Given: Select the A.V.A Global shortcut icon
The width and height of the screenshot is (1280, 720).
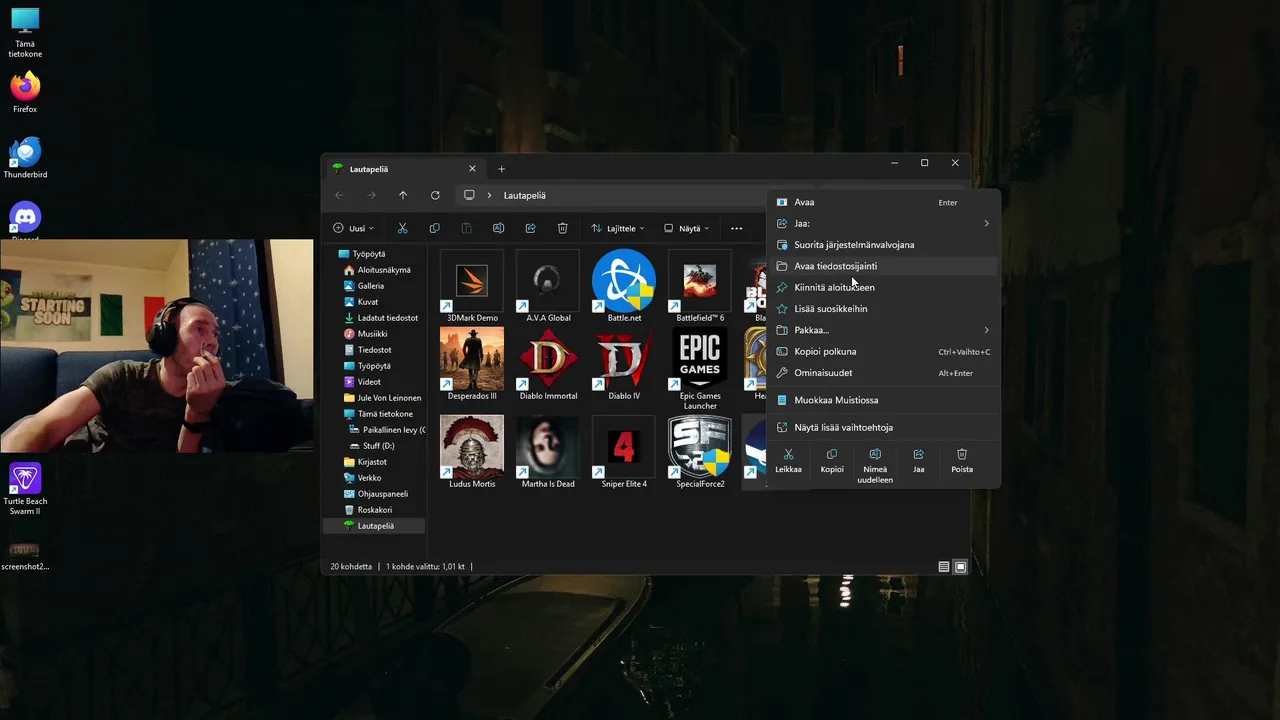Looking at the screenshot, I should (x=548, y=281).
